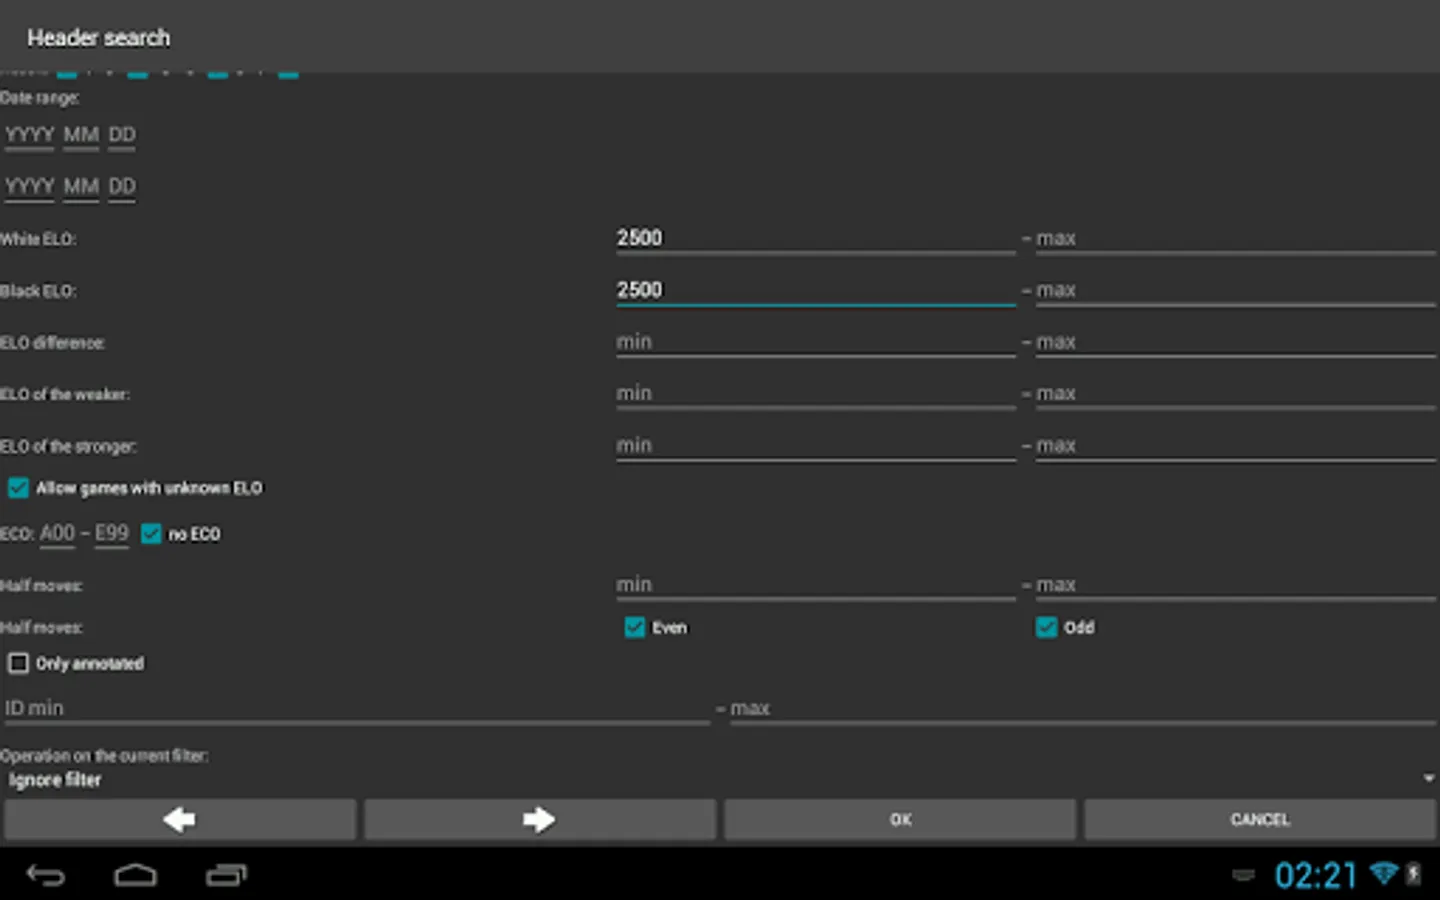
Task: Focus ELO of the stronger max field
Action: (1236, 446)
